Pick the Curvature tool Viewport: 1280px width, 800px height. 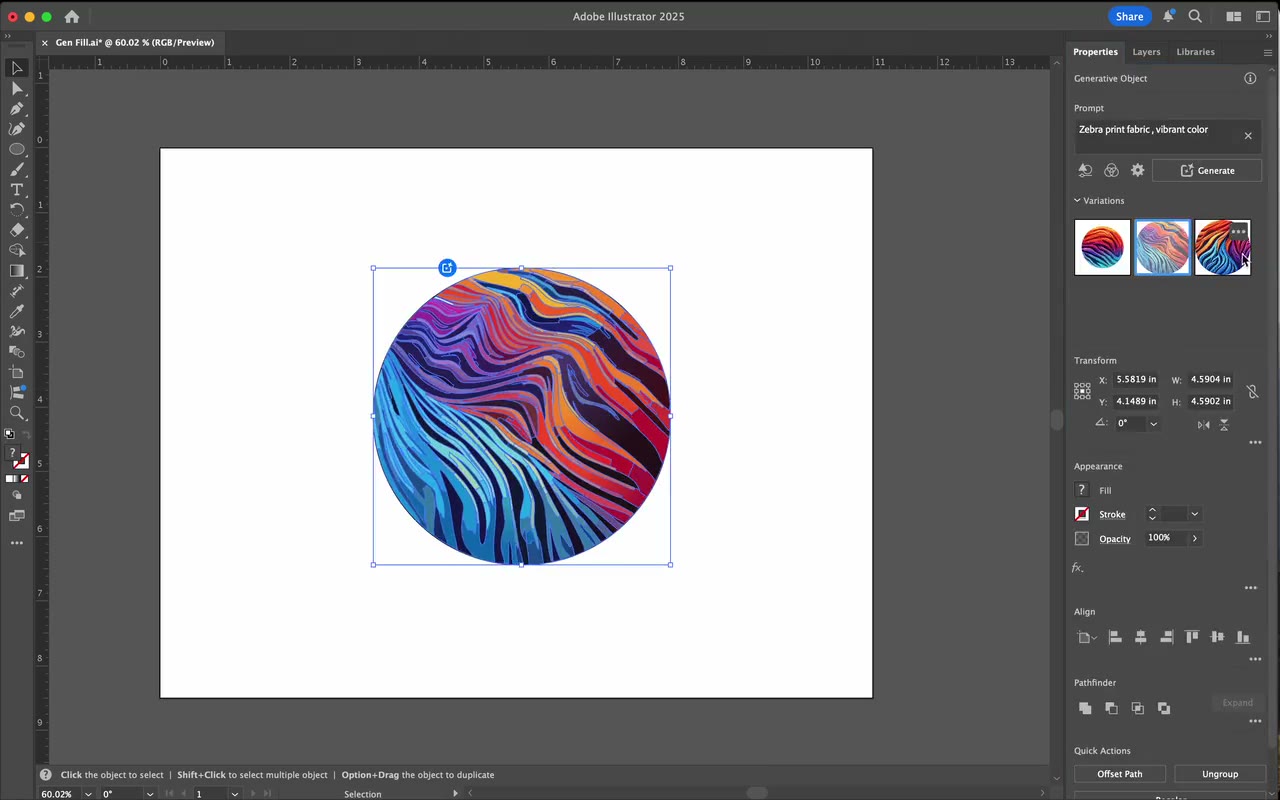click(x=17, y=128)
